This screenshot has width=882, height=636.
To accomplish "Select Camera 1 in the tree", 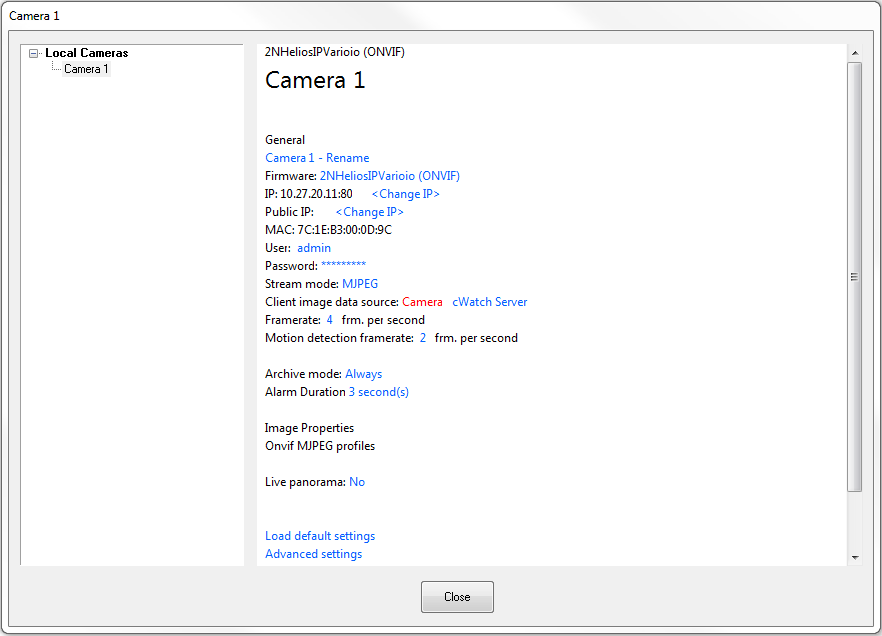I will (x=86, y=69).
